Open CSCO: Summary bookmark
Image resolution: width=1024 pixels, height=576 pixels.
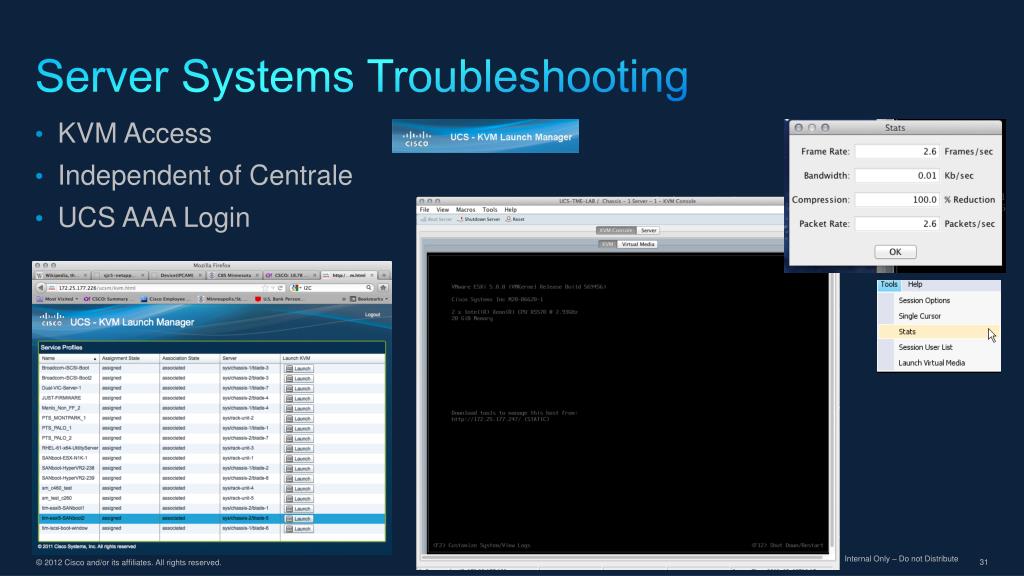coord(106,299)
